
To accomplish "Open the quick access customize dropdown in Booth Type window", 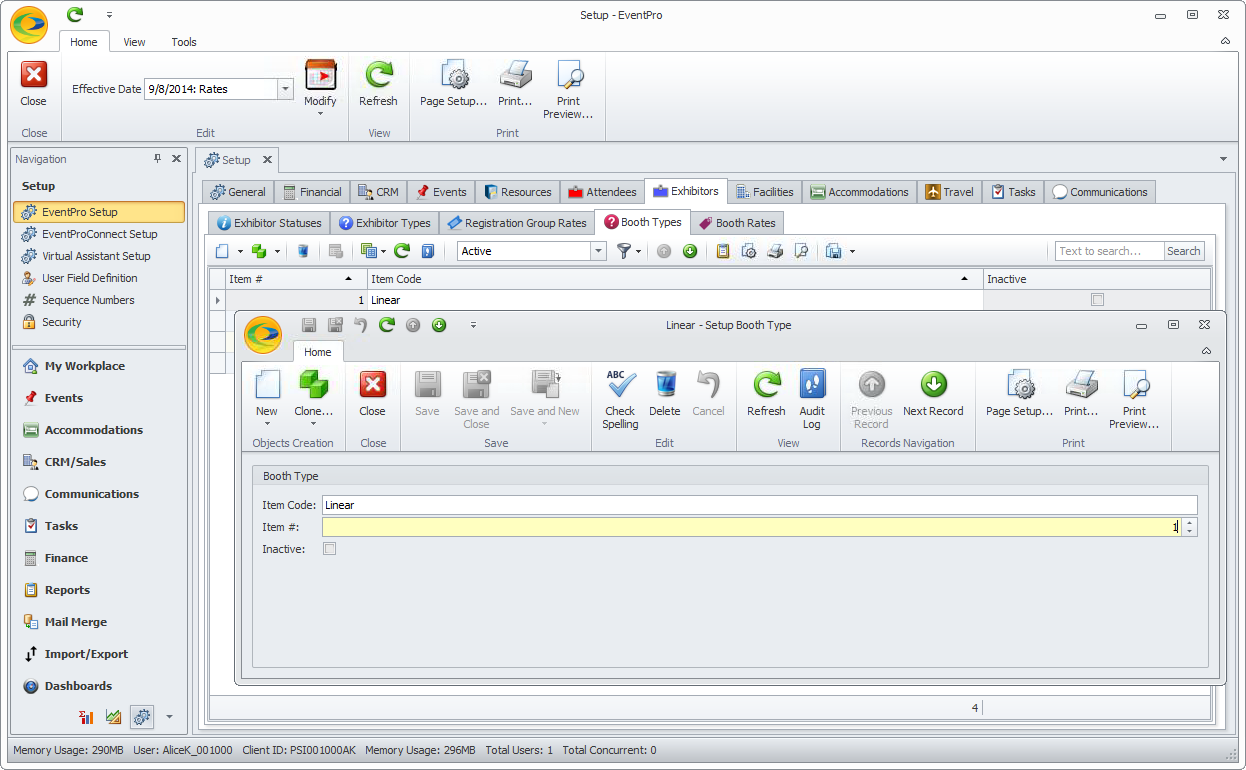I will pyautogui.click(x=473, y=325).
